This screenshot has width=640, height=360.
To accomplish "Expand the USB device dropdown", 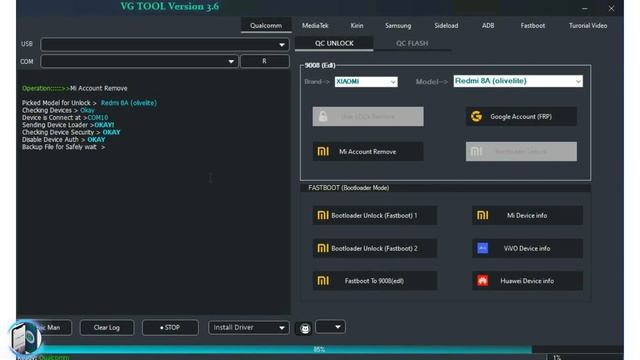I will 165,44.
